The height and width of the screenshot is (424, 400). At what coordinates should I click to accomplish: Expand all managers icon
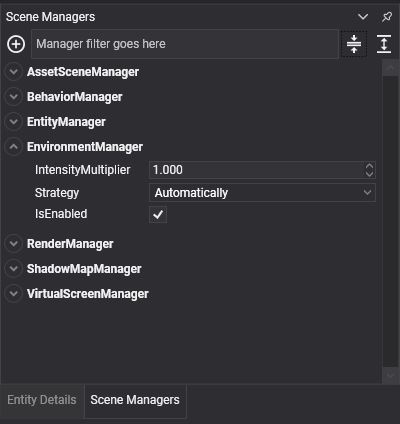click(x=384, y=44)
